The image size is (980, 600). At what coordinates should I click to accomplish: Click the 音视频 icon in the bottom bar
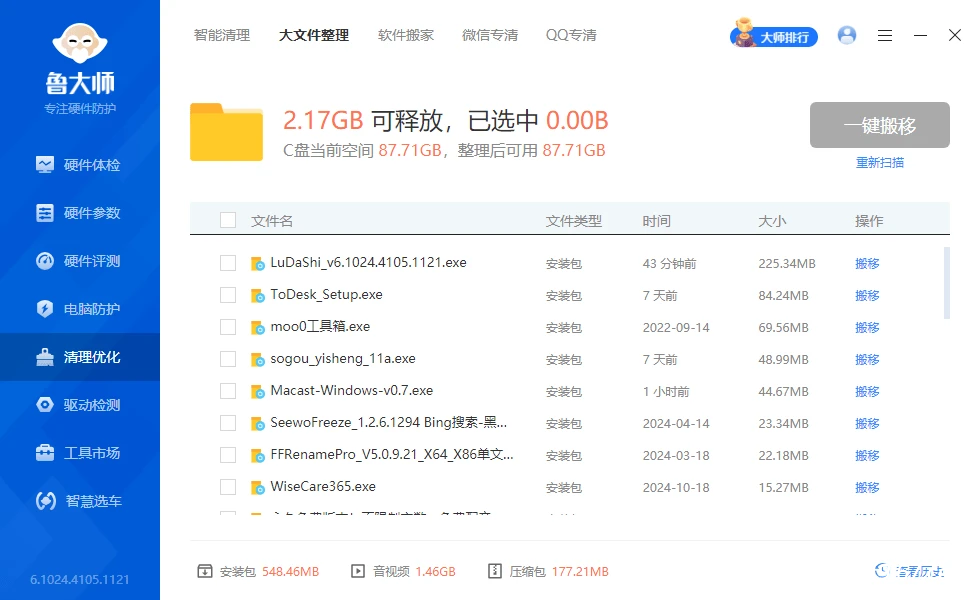[x=356, y=571]
